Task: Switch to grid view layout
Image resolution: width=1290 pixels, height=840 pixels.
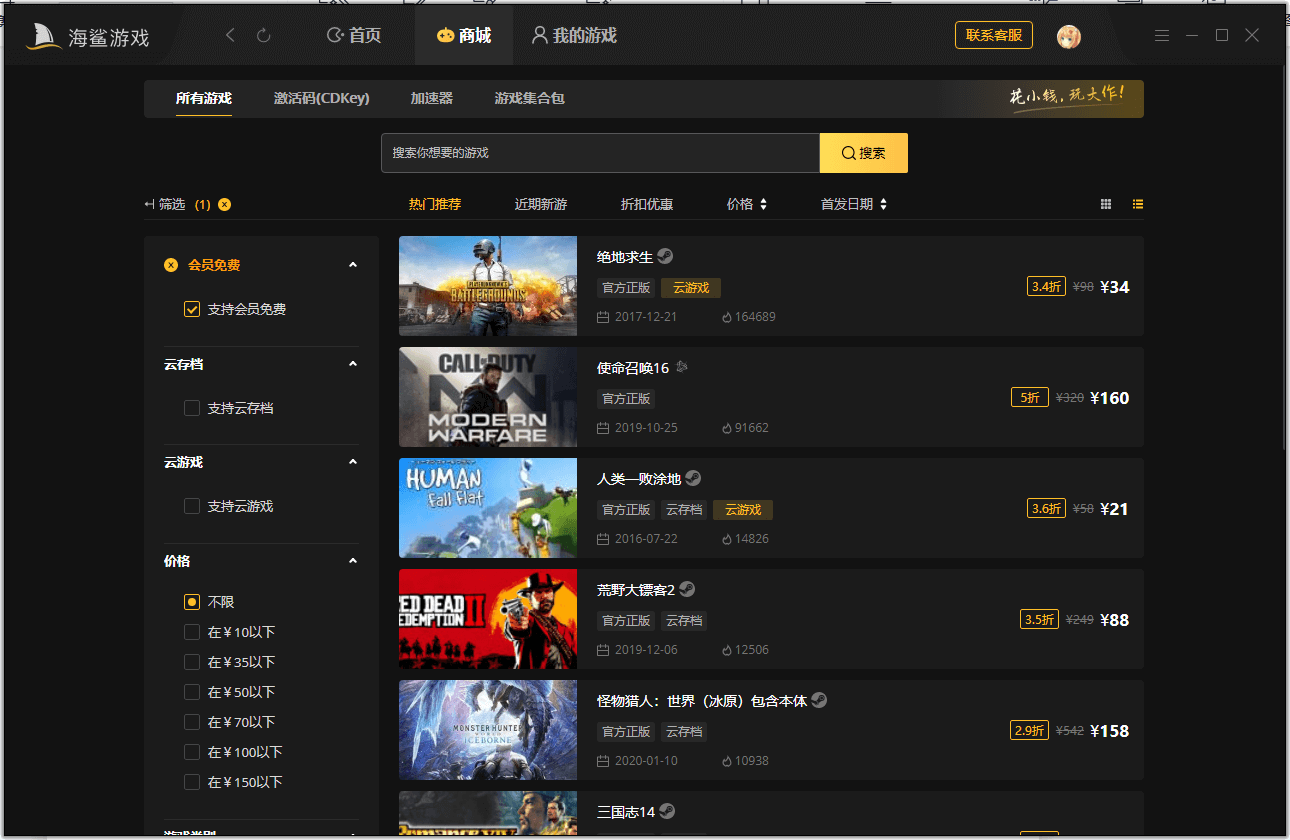Action: pos(1105,203)
